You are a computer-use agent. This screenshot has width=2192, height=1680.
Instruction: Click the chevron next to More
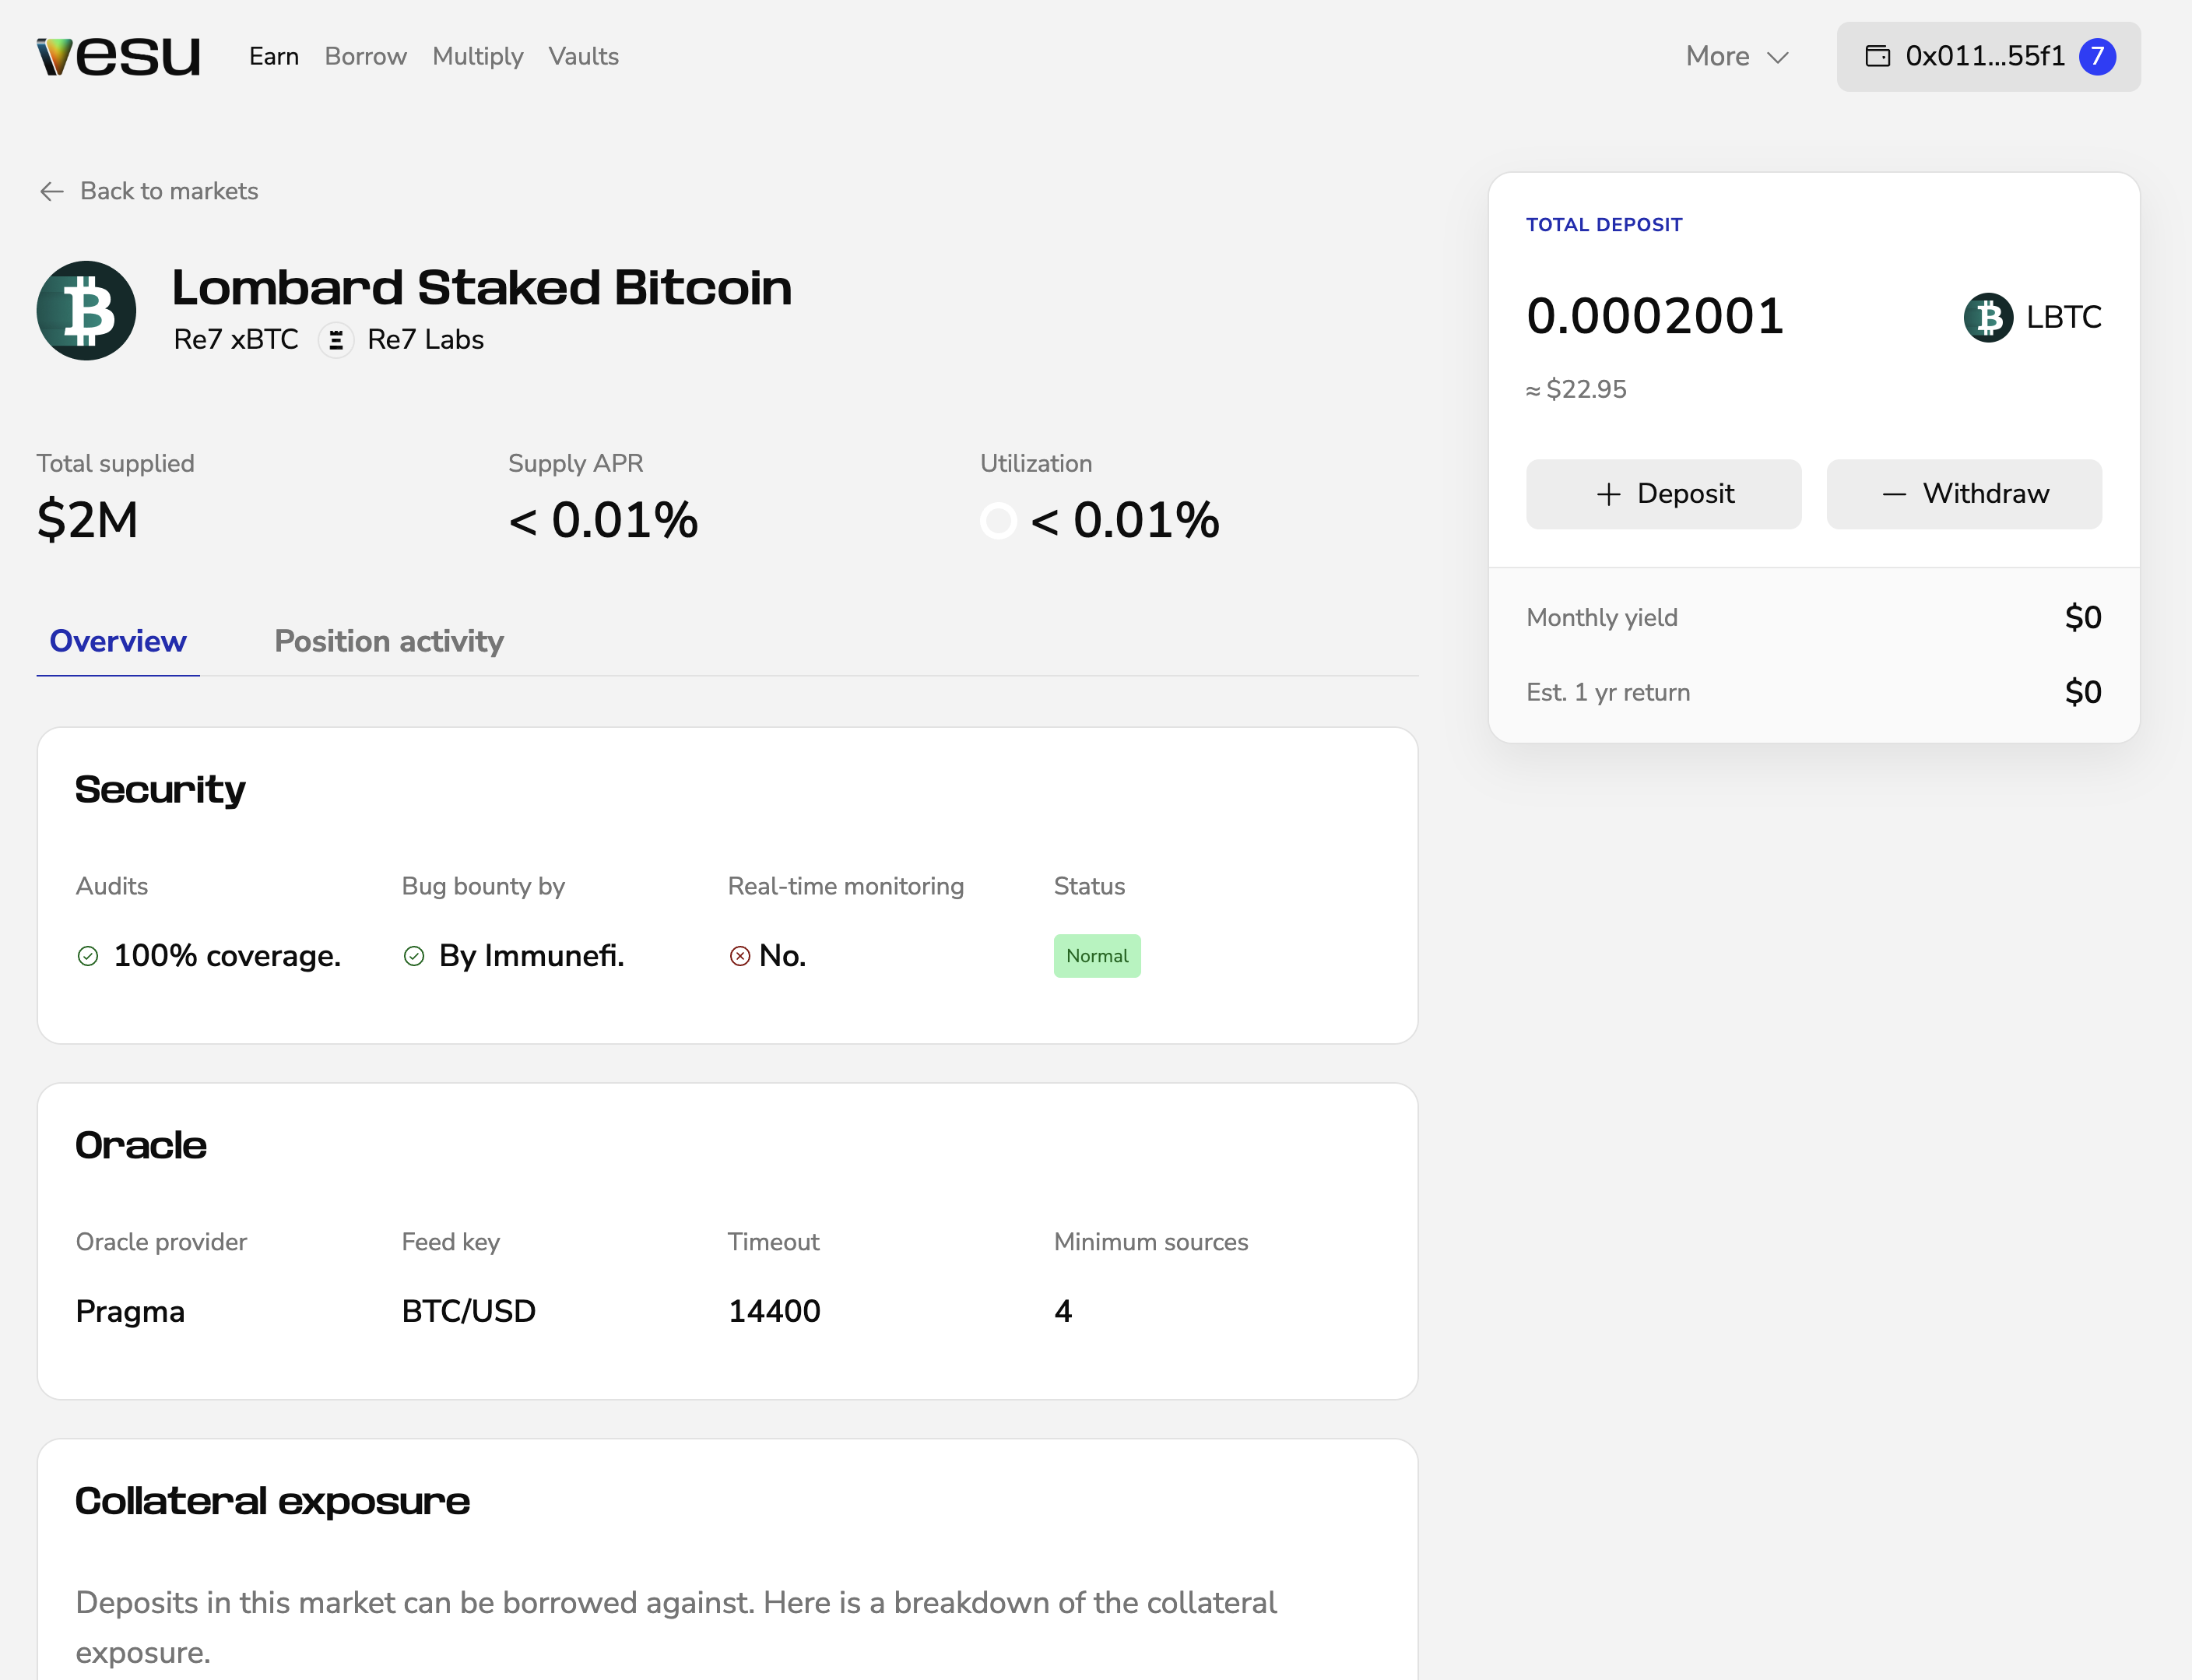coord(1777,57)
